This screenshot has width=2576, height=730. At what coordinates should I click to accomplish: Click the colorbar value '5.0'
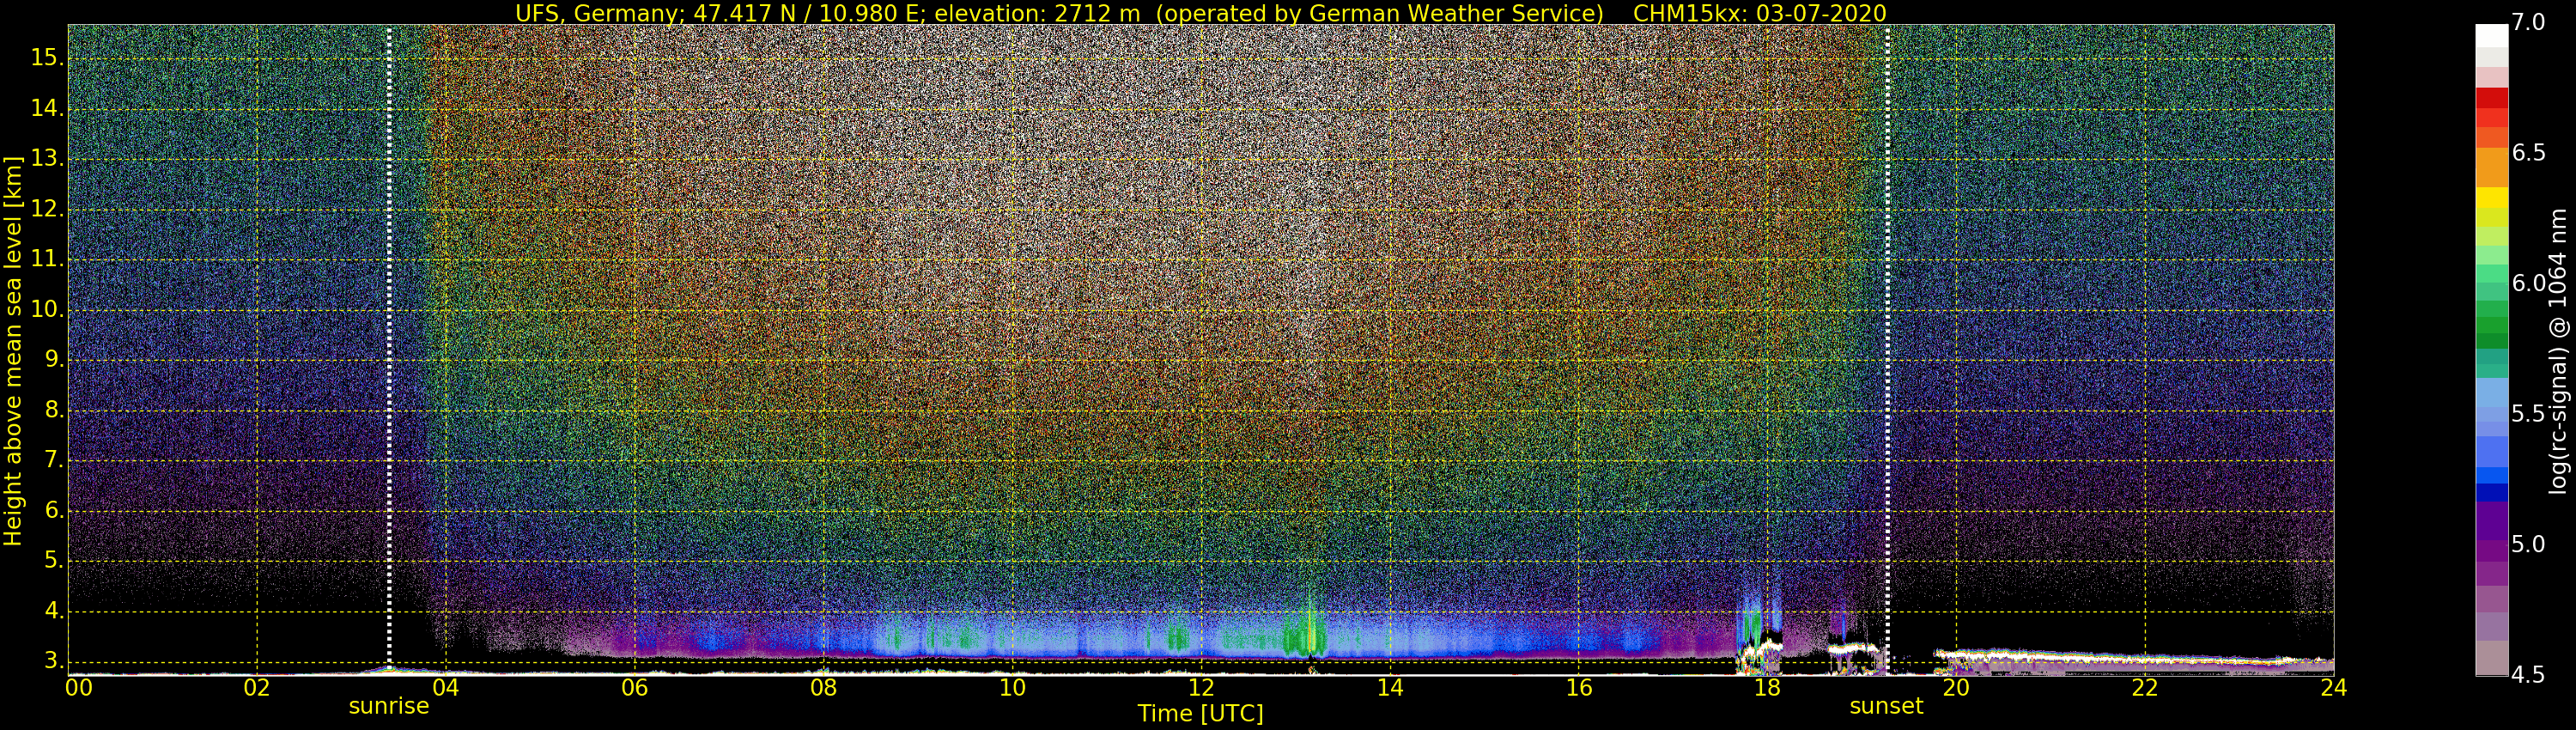coord(2528,545)
